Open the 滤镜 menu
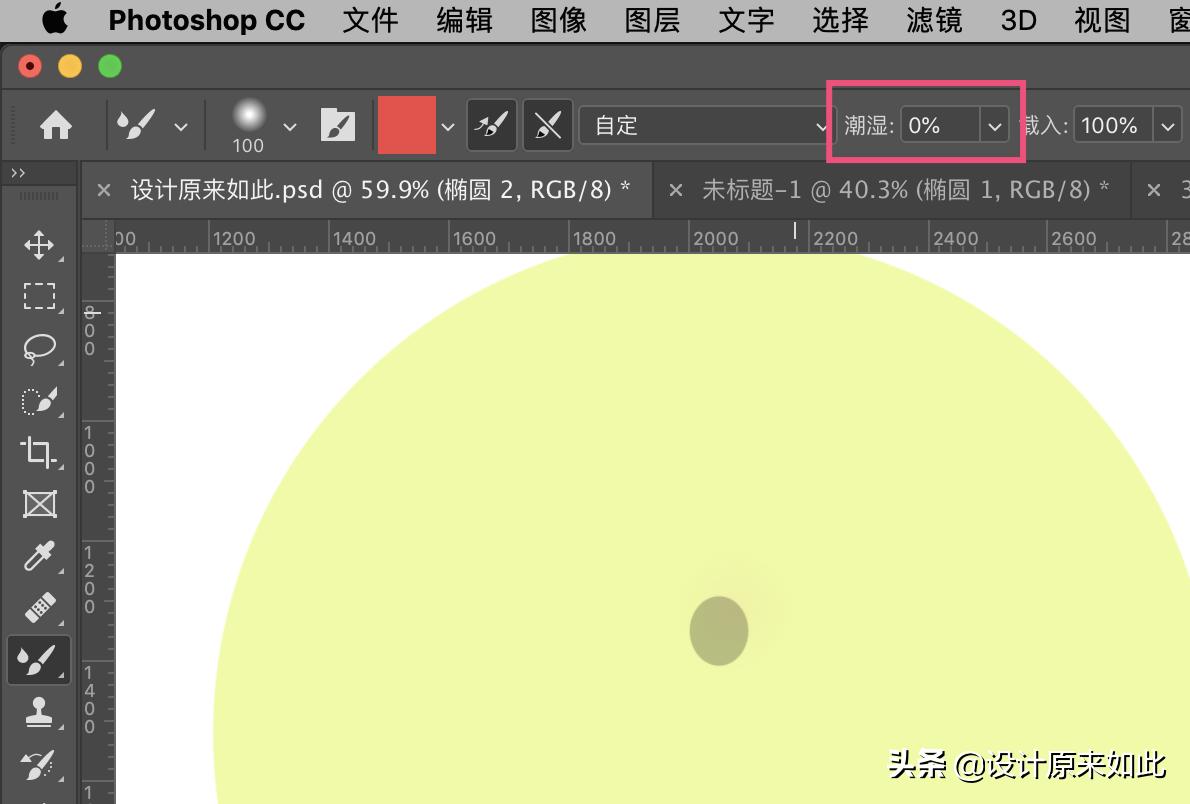Viewport: 1190px width, 804px height. [x=933, y=20]
